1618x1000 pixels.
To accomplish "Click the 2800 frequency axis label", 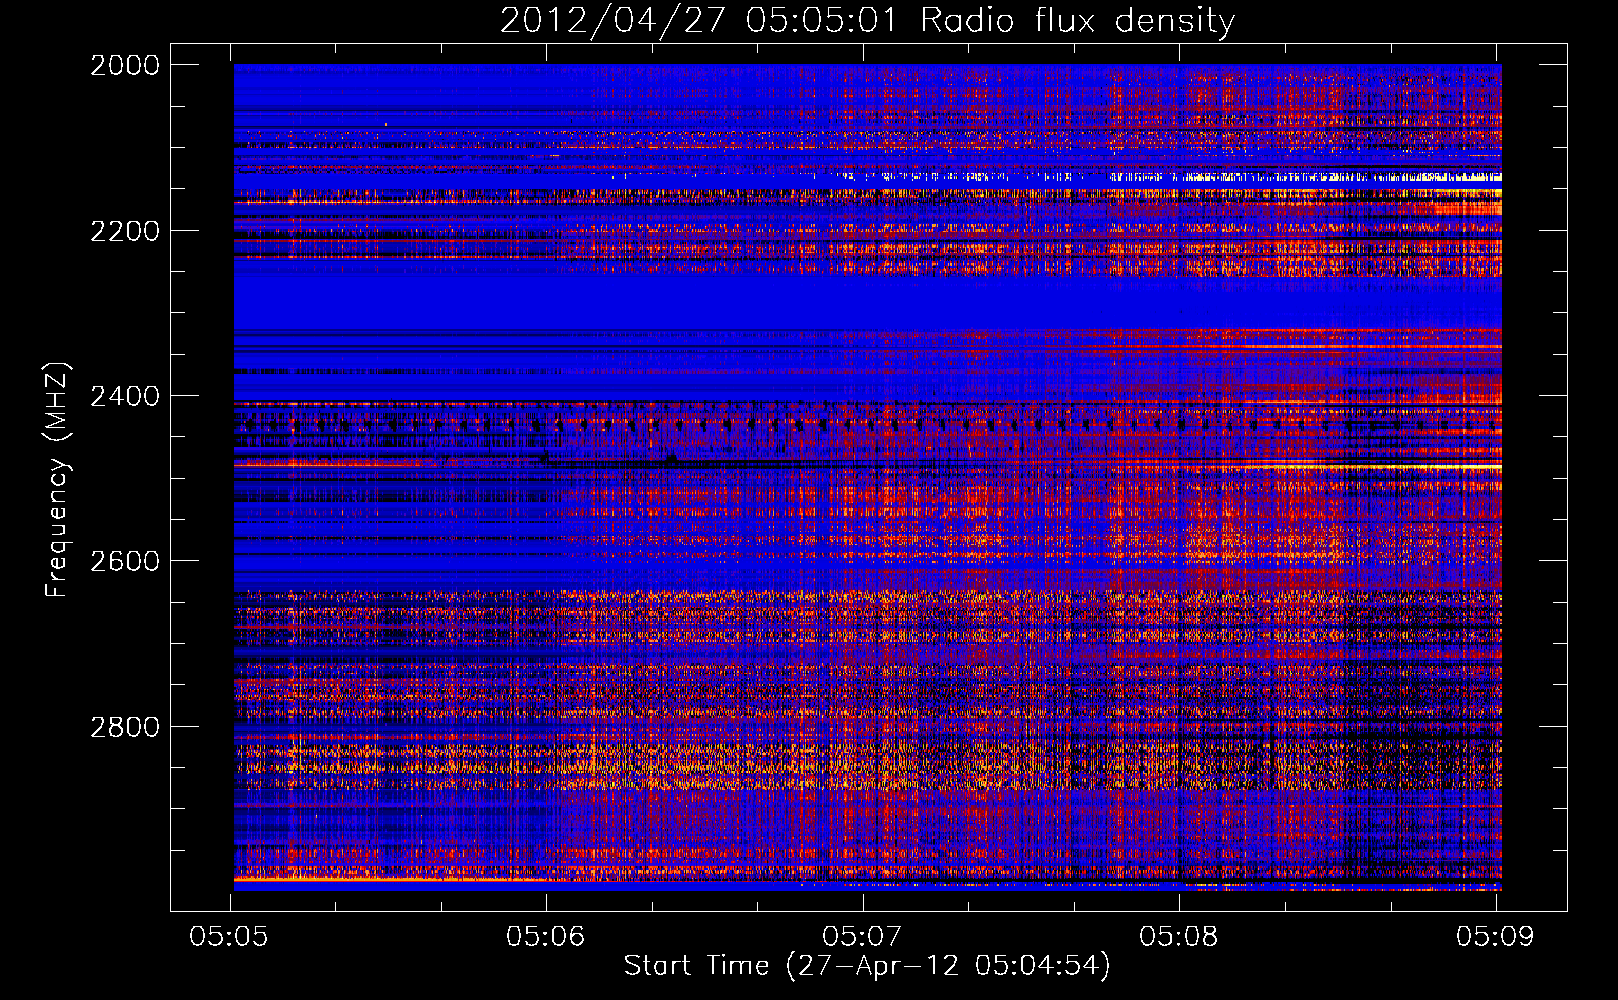I will (x=125, y=727).
